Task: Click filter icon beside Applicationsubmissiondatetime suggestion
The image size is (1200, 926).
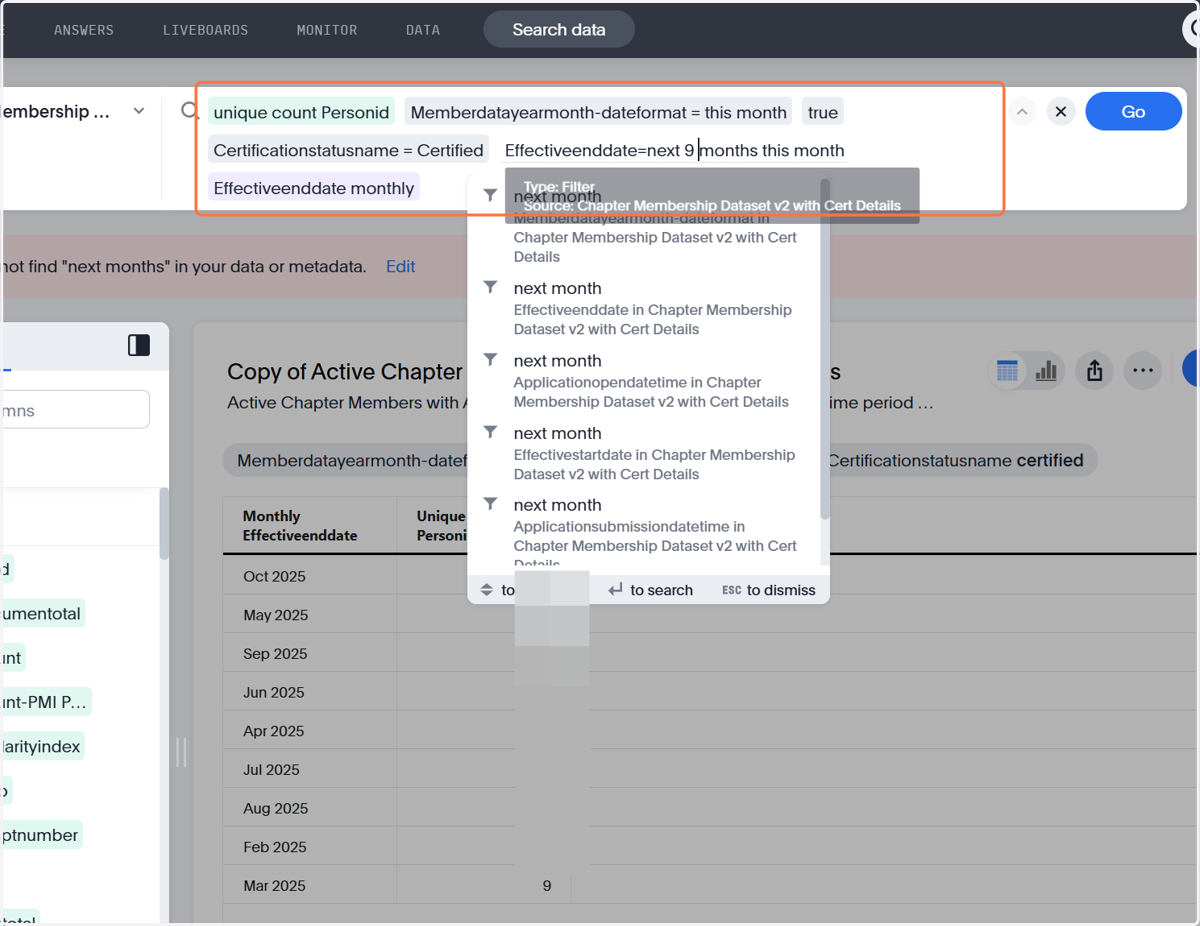Action: click(490, 504)
